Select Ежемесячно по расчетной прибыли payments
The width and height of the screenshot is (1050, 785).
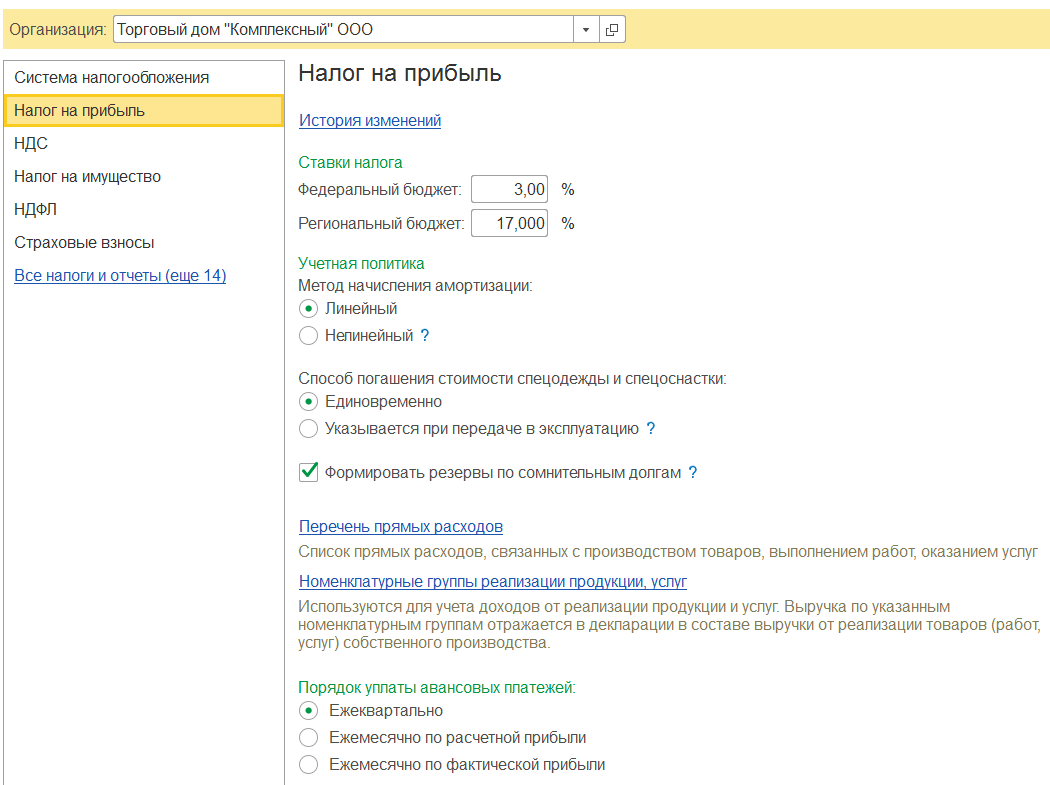tap(309, 738)
